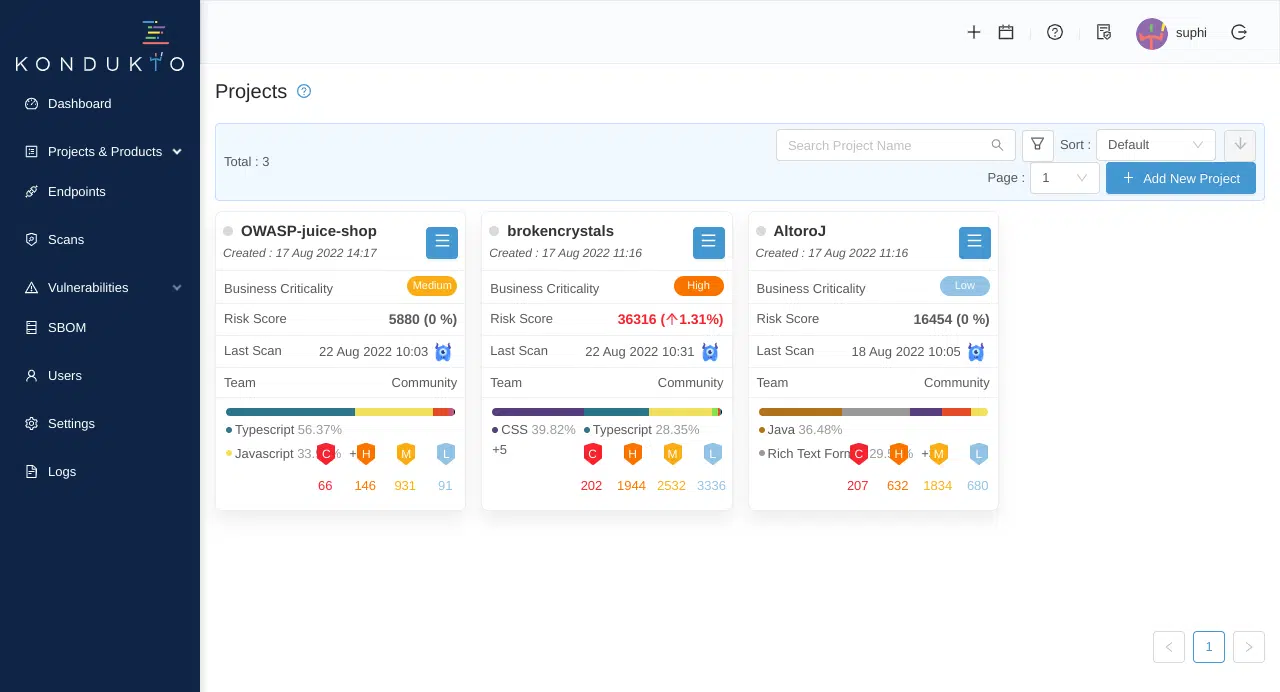Click the help question mark in the top bar

click(x=1055, y=32)
